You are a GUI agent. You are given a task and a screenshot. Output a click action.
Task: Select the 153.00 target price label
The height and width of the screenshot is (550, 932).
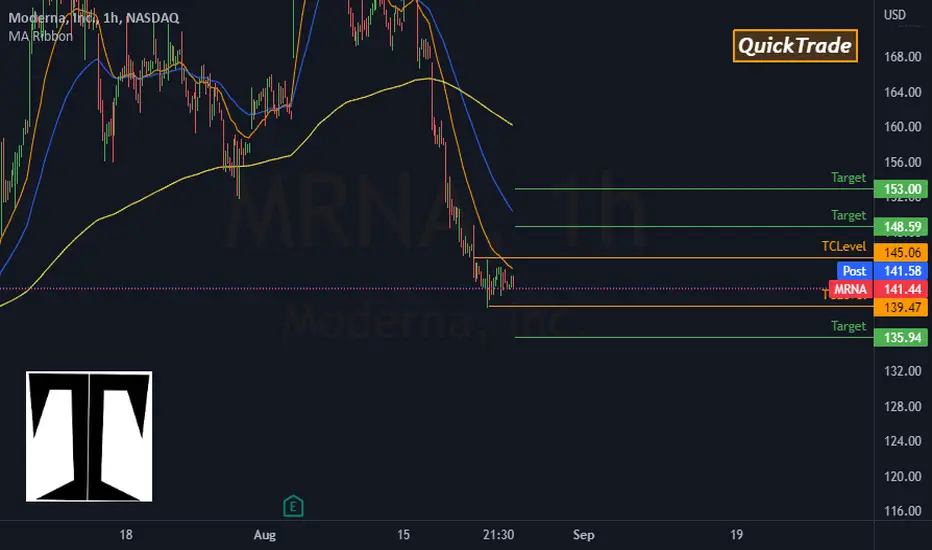coord(901,189)
